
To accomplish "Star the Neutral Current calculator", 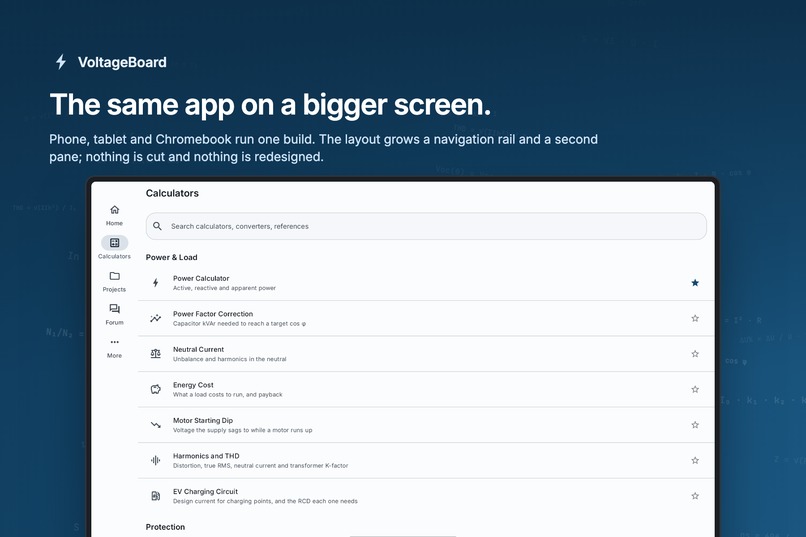I will point(695,354).
